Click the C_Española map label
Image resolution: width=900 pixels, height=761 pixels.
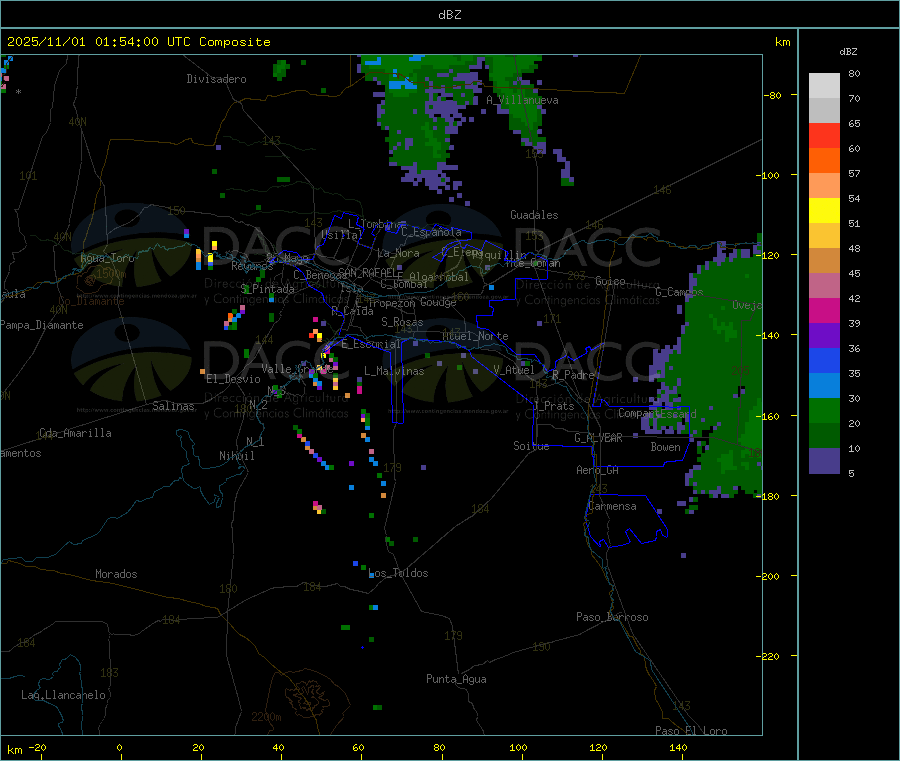(431, 232)
